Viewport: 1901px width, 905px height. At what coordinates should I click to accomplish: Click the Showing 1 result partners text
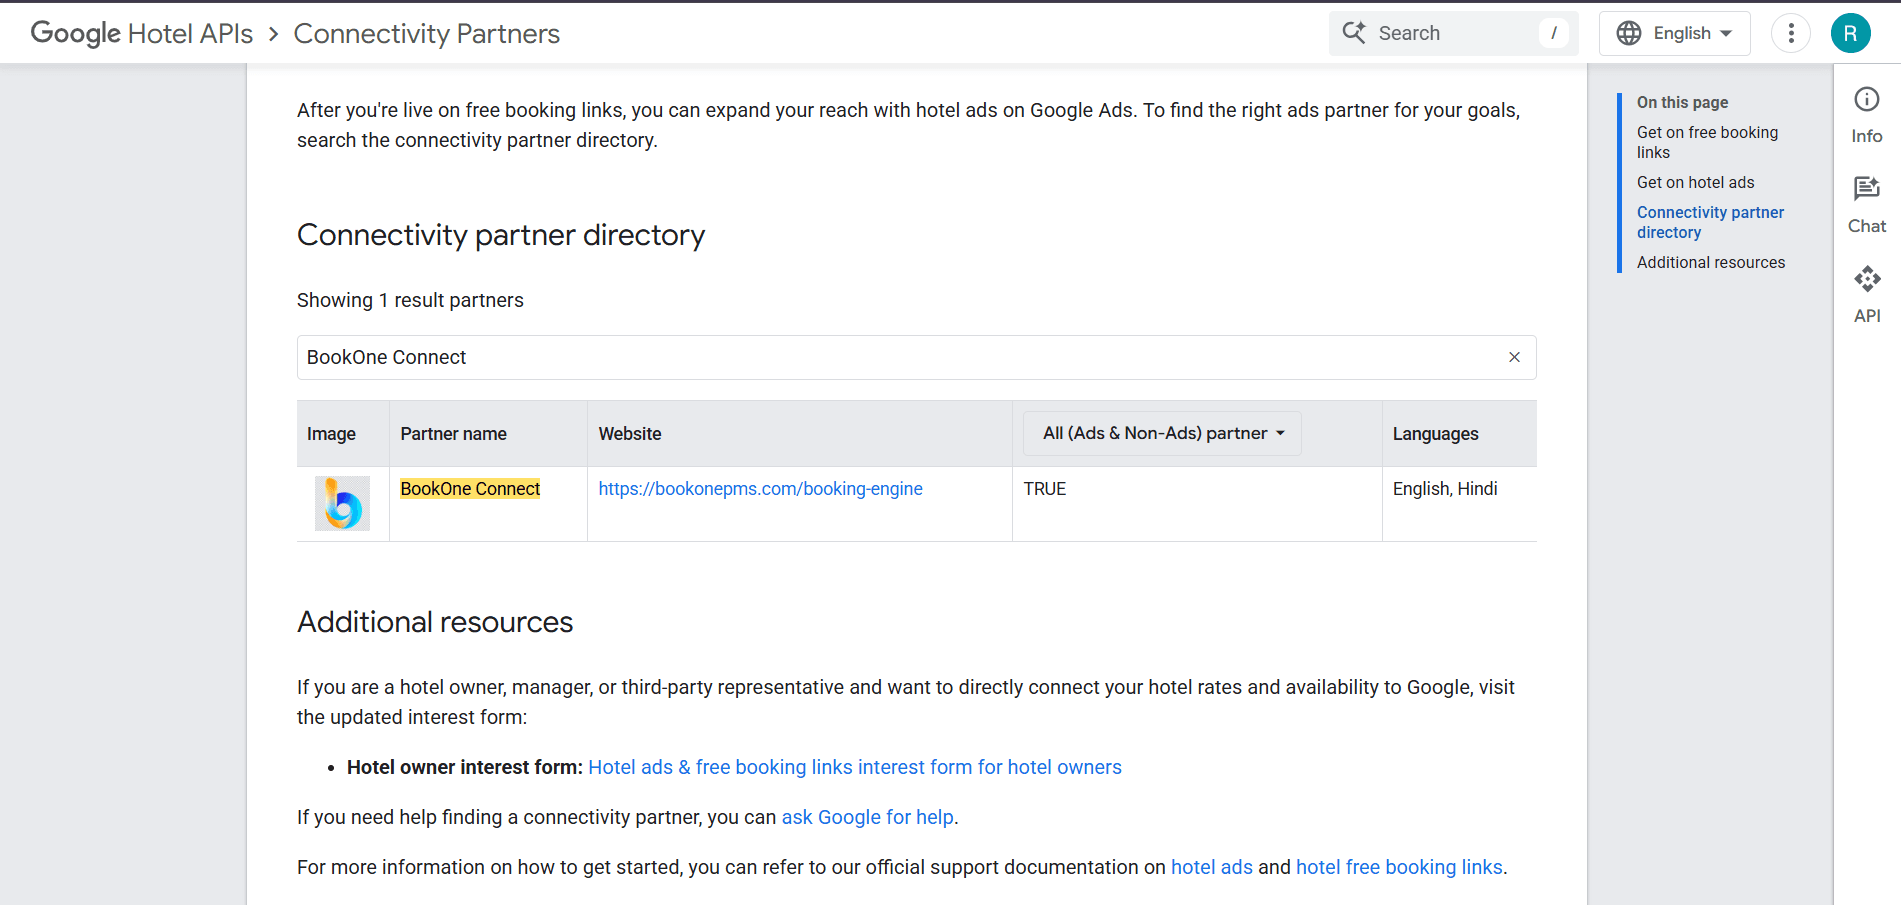click(x=410, y=300)
